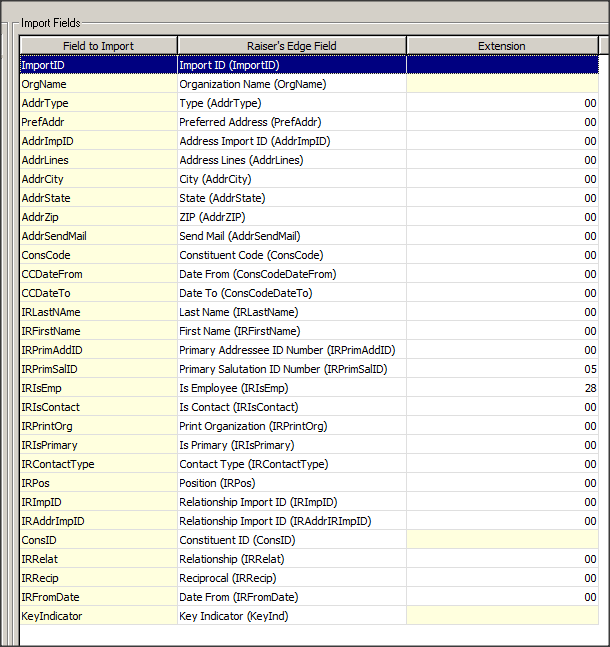The height and width of the screenshot is (647, 610).
Task: Select the OrgName field cell
Action: coord(99,84)
